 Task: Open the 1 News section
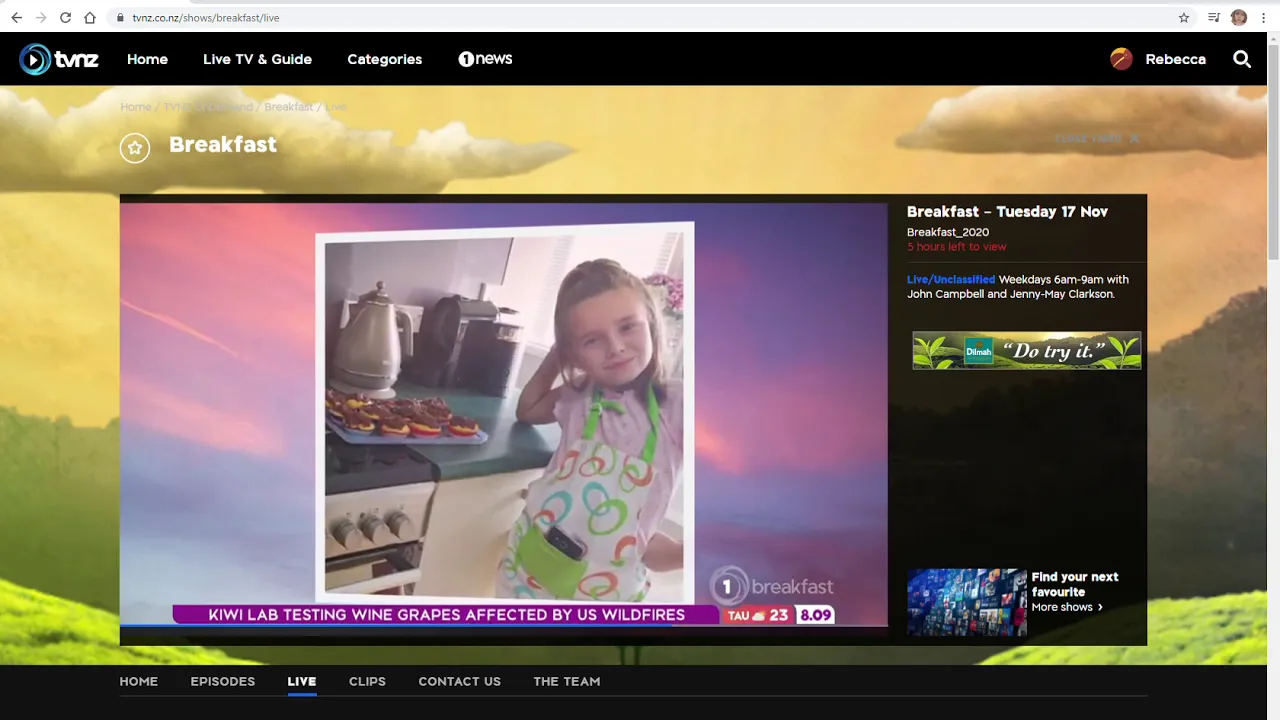485,59
